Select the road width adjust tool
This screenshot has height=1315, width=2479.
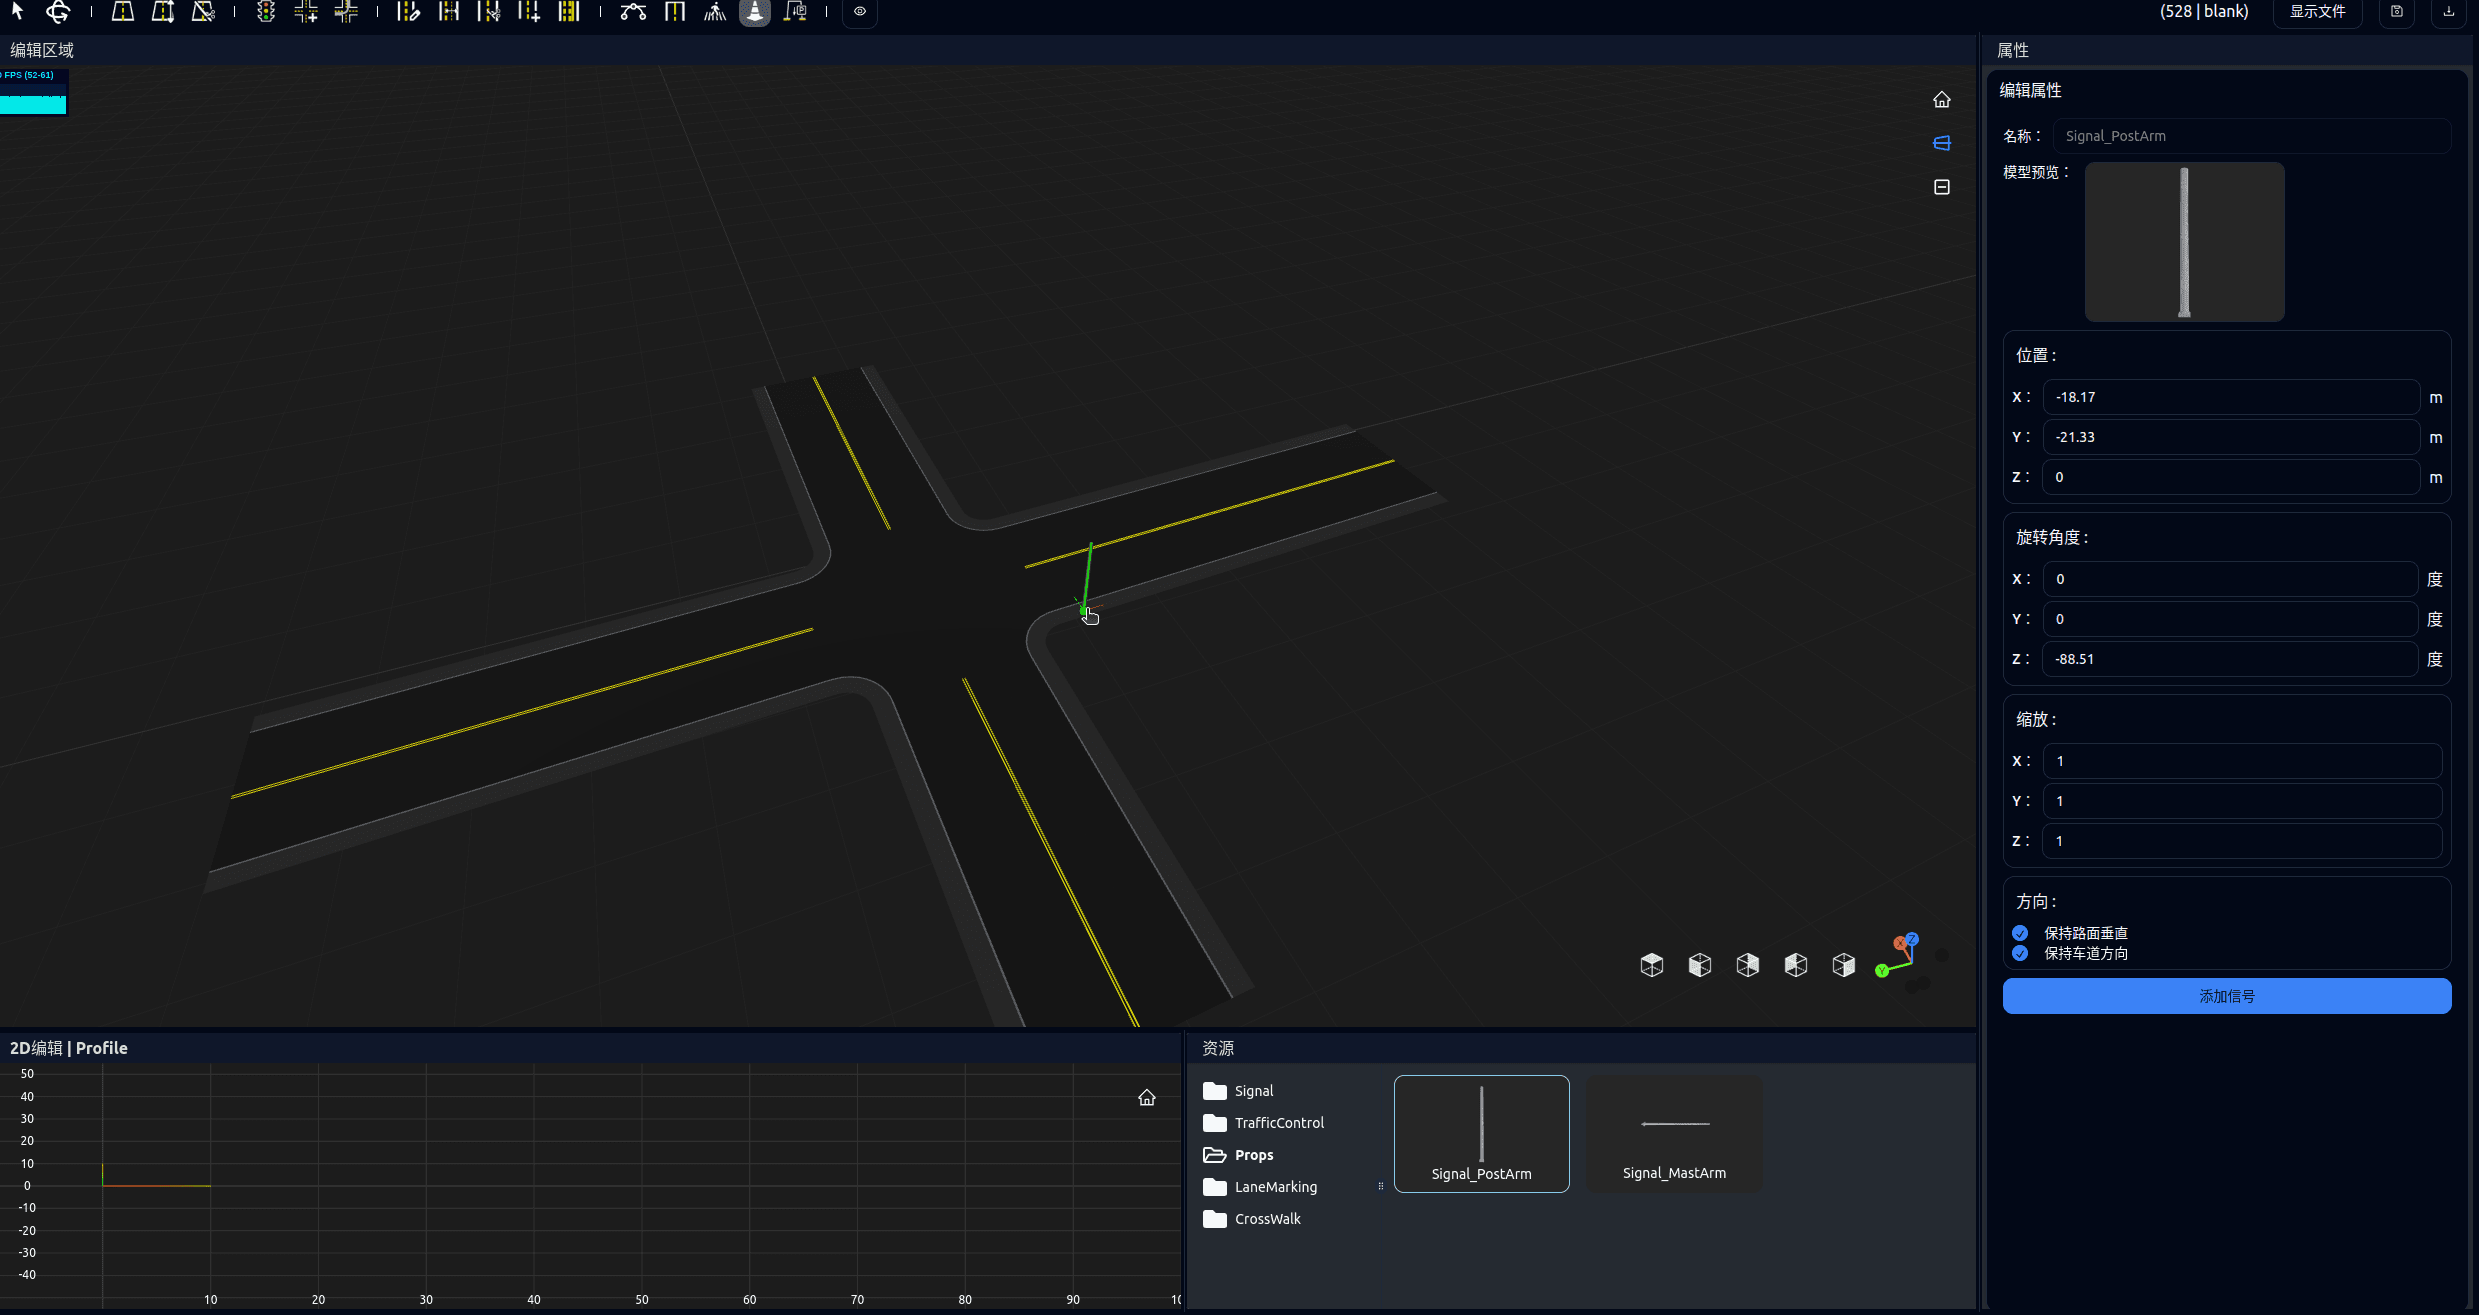[x=163, y=11]
